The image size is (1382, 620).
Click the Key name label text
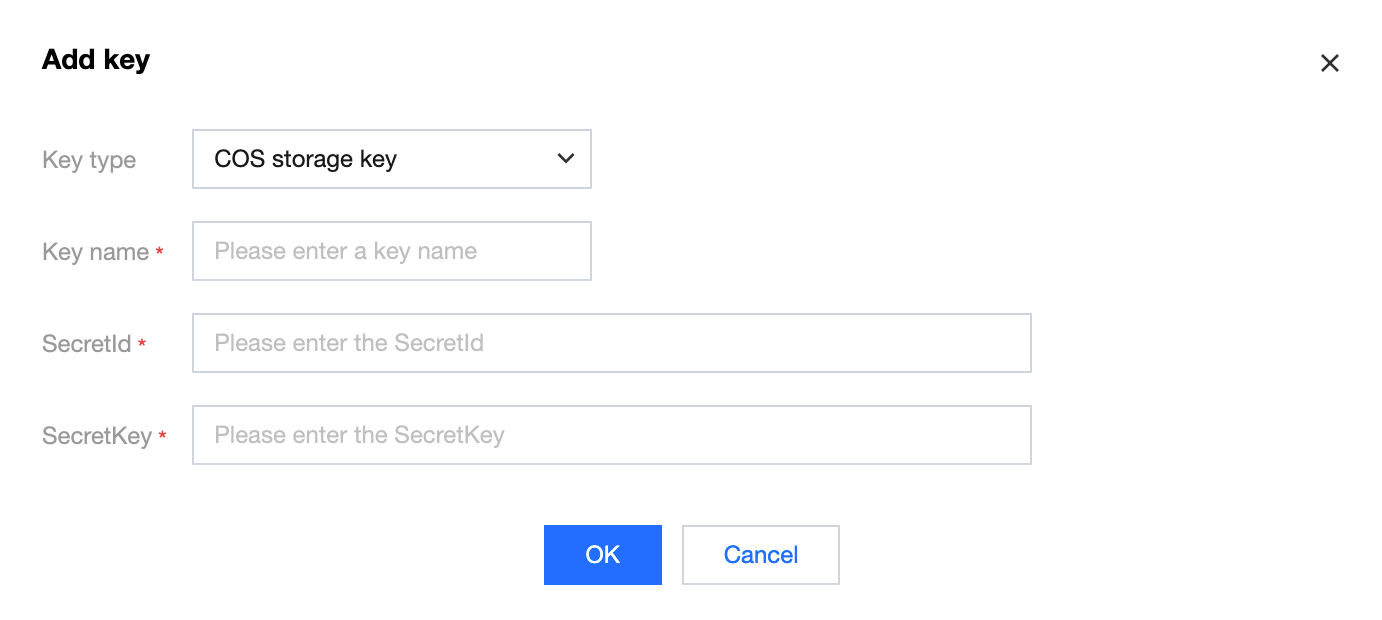(95, 252)
